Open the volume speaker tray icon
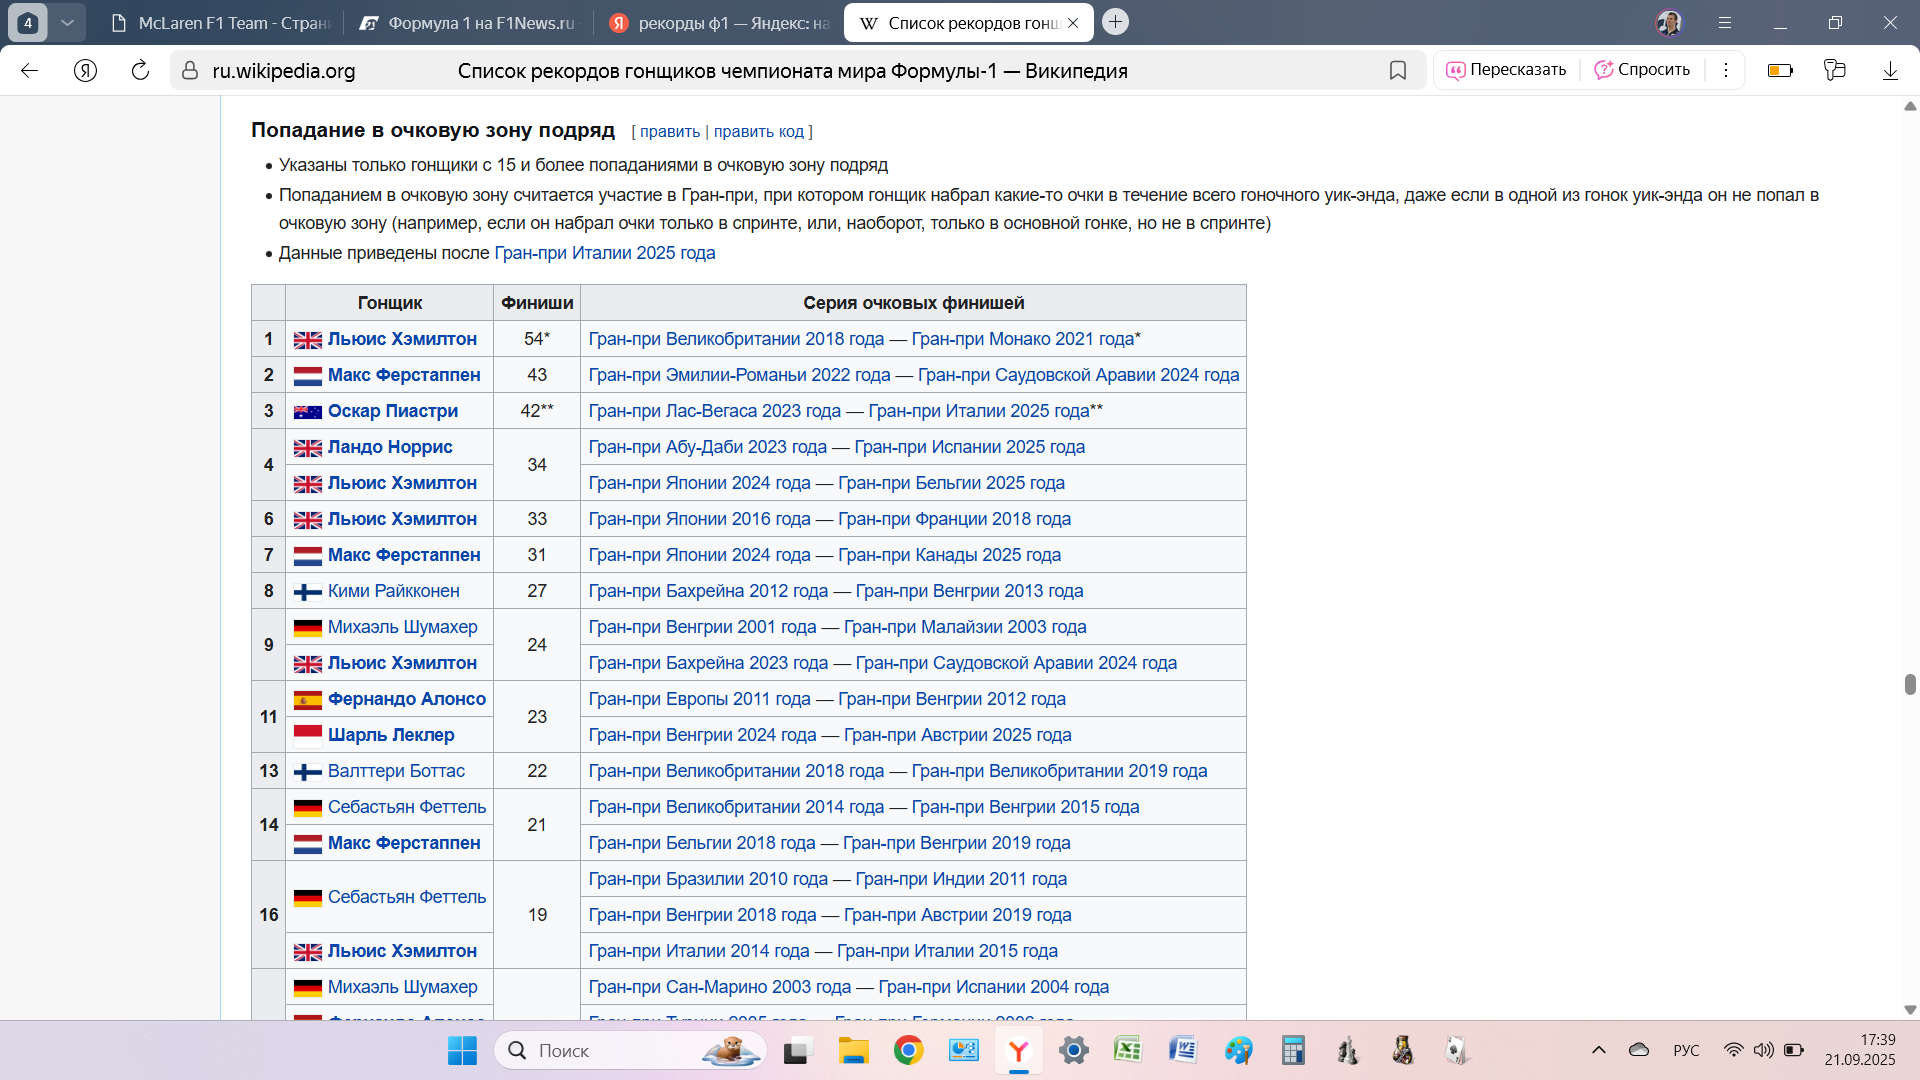This screenshot has height=1080, width=1920. click(1763, 1050)
